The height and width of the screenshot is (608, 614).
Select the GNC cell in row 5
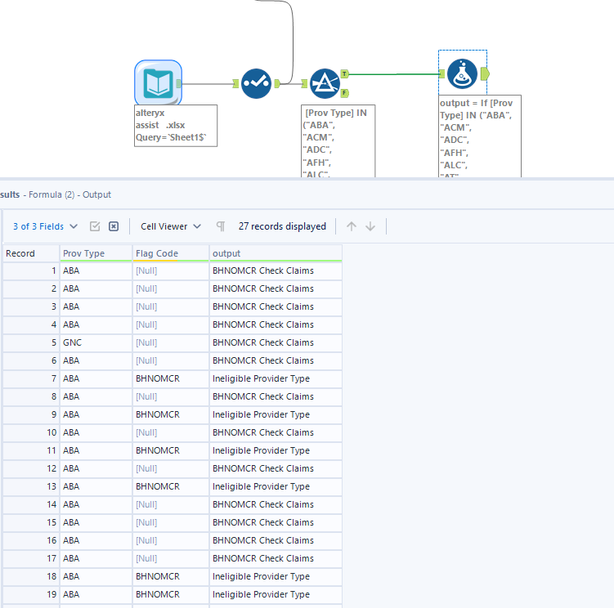click(96, 343)
